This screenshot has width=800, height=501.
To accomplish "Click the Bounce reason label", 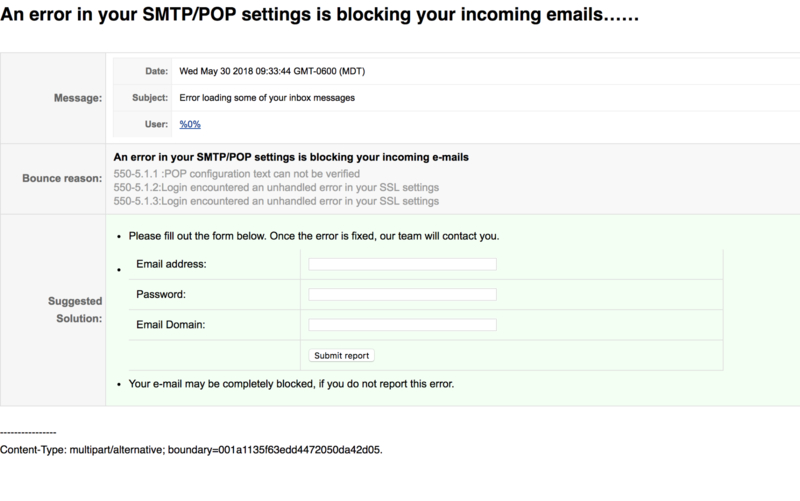I will (x=62, y=178).
